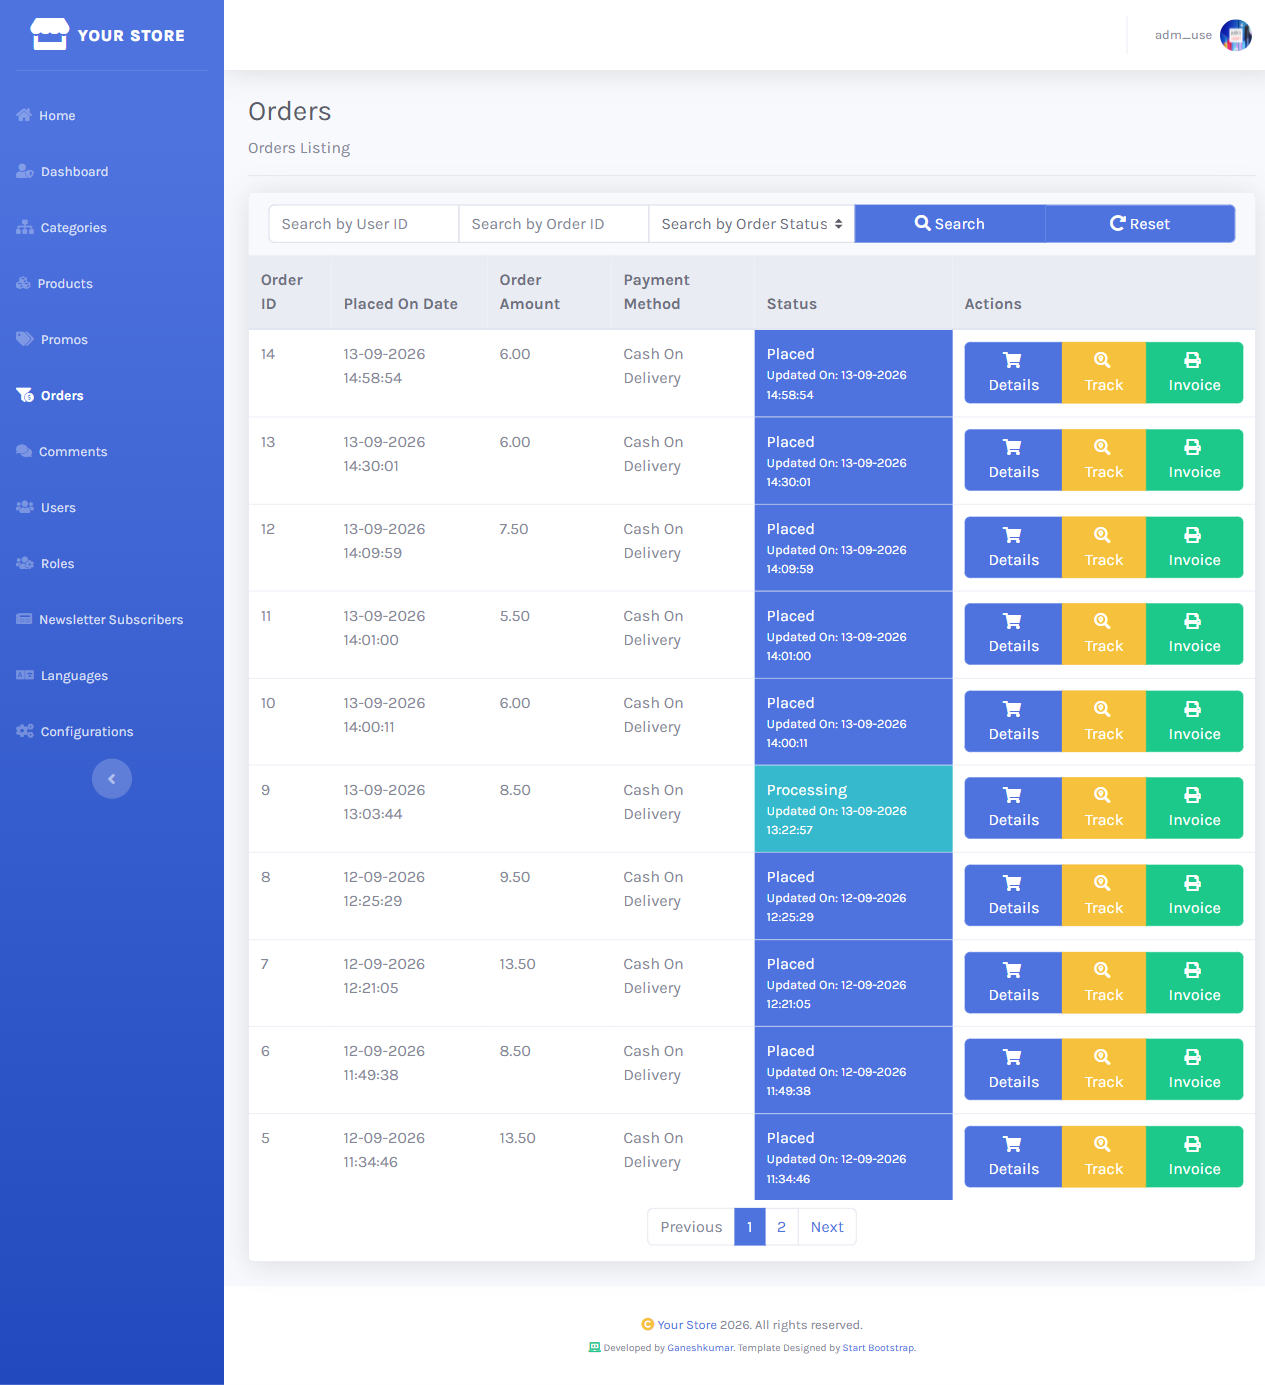Track order 6
The height and width of the screenshot is (1385, 1265).
(1104, 1069)
